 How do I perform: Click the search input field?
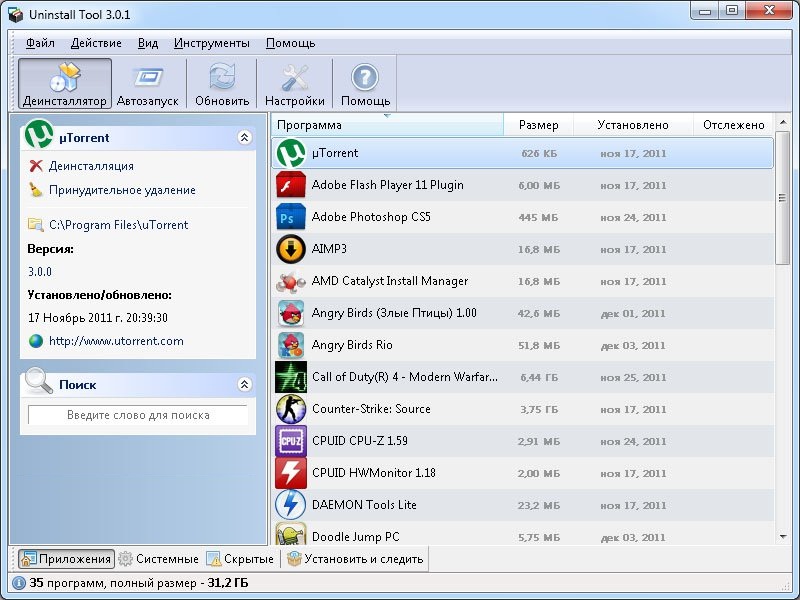tap(138, 415)
